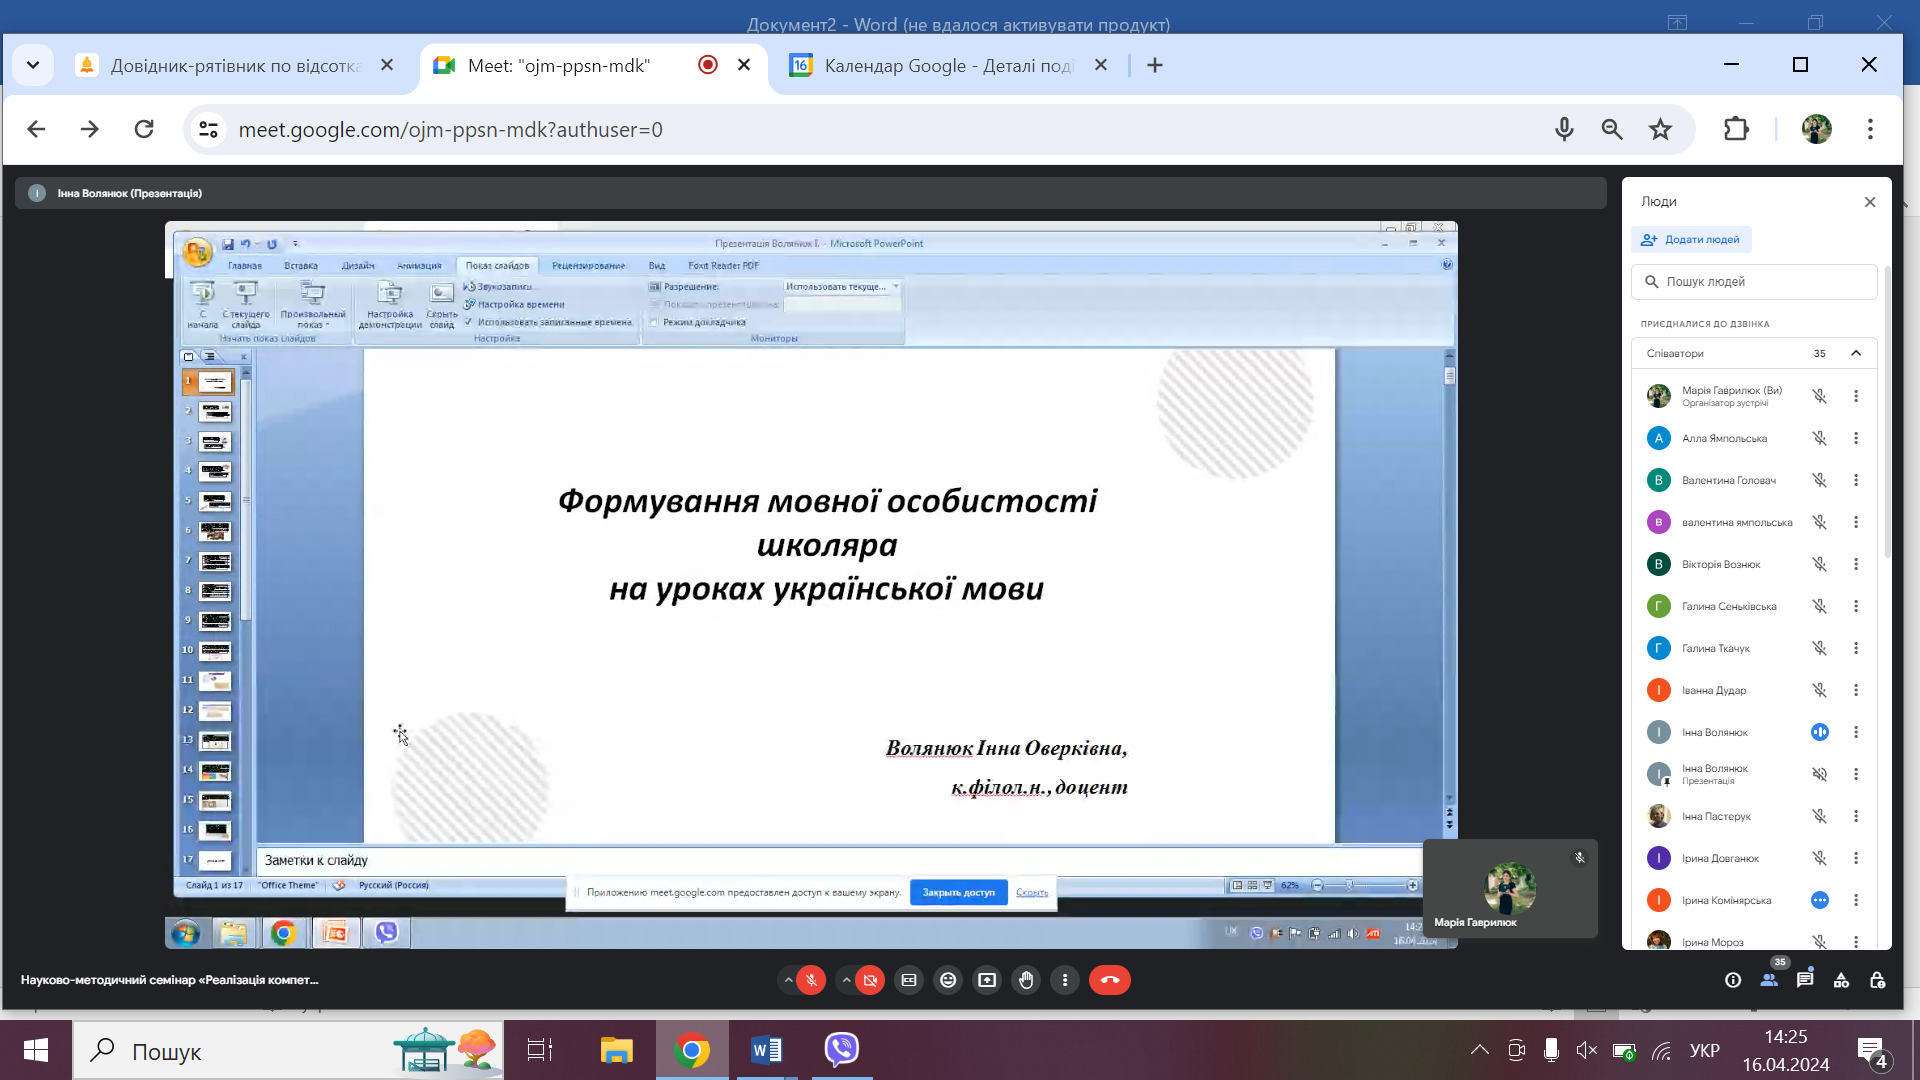Screen dimensions: 1920x1080
Task: Open options for Інна Волянюк speaking row
Action: 1856,732
